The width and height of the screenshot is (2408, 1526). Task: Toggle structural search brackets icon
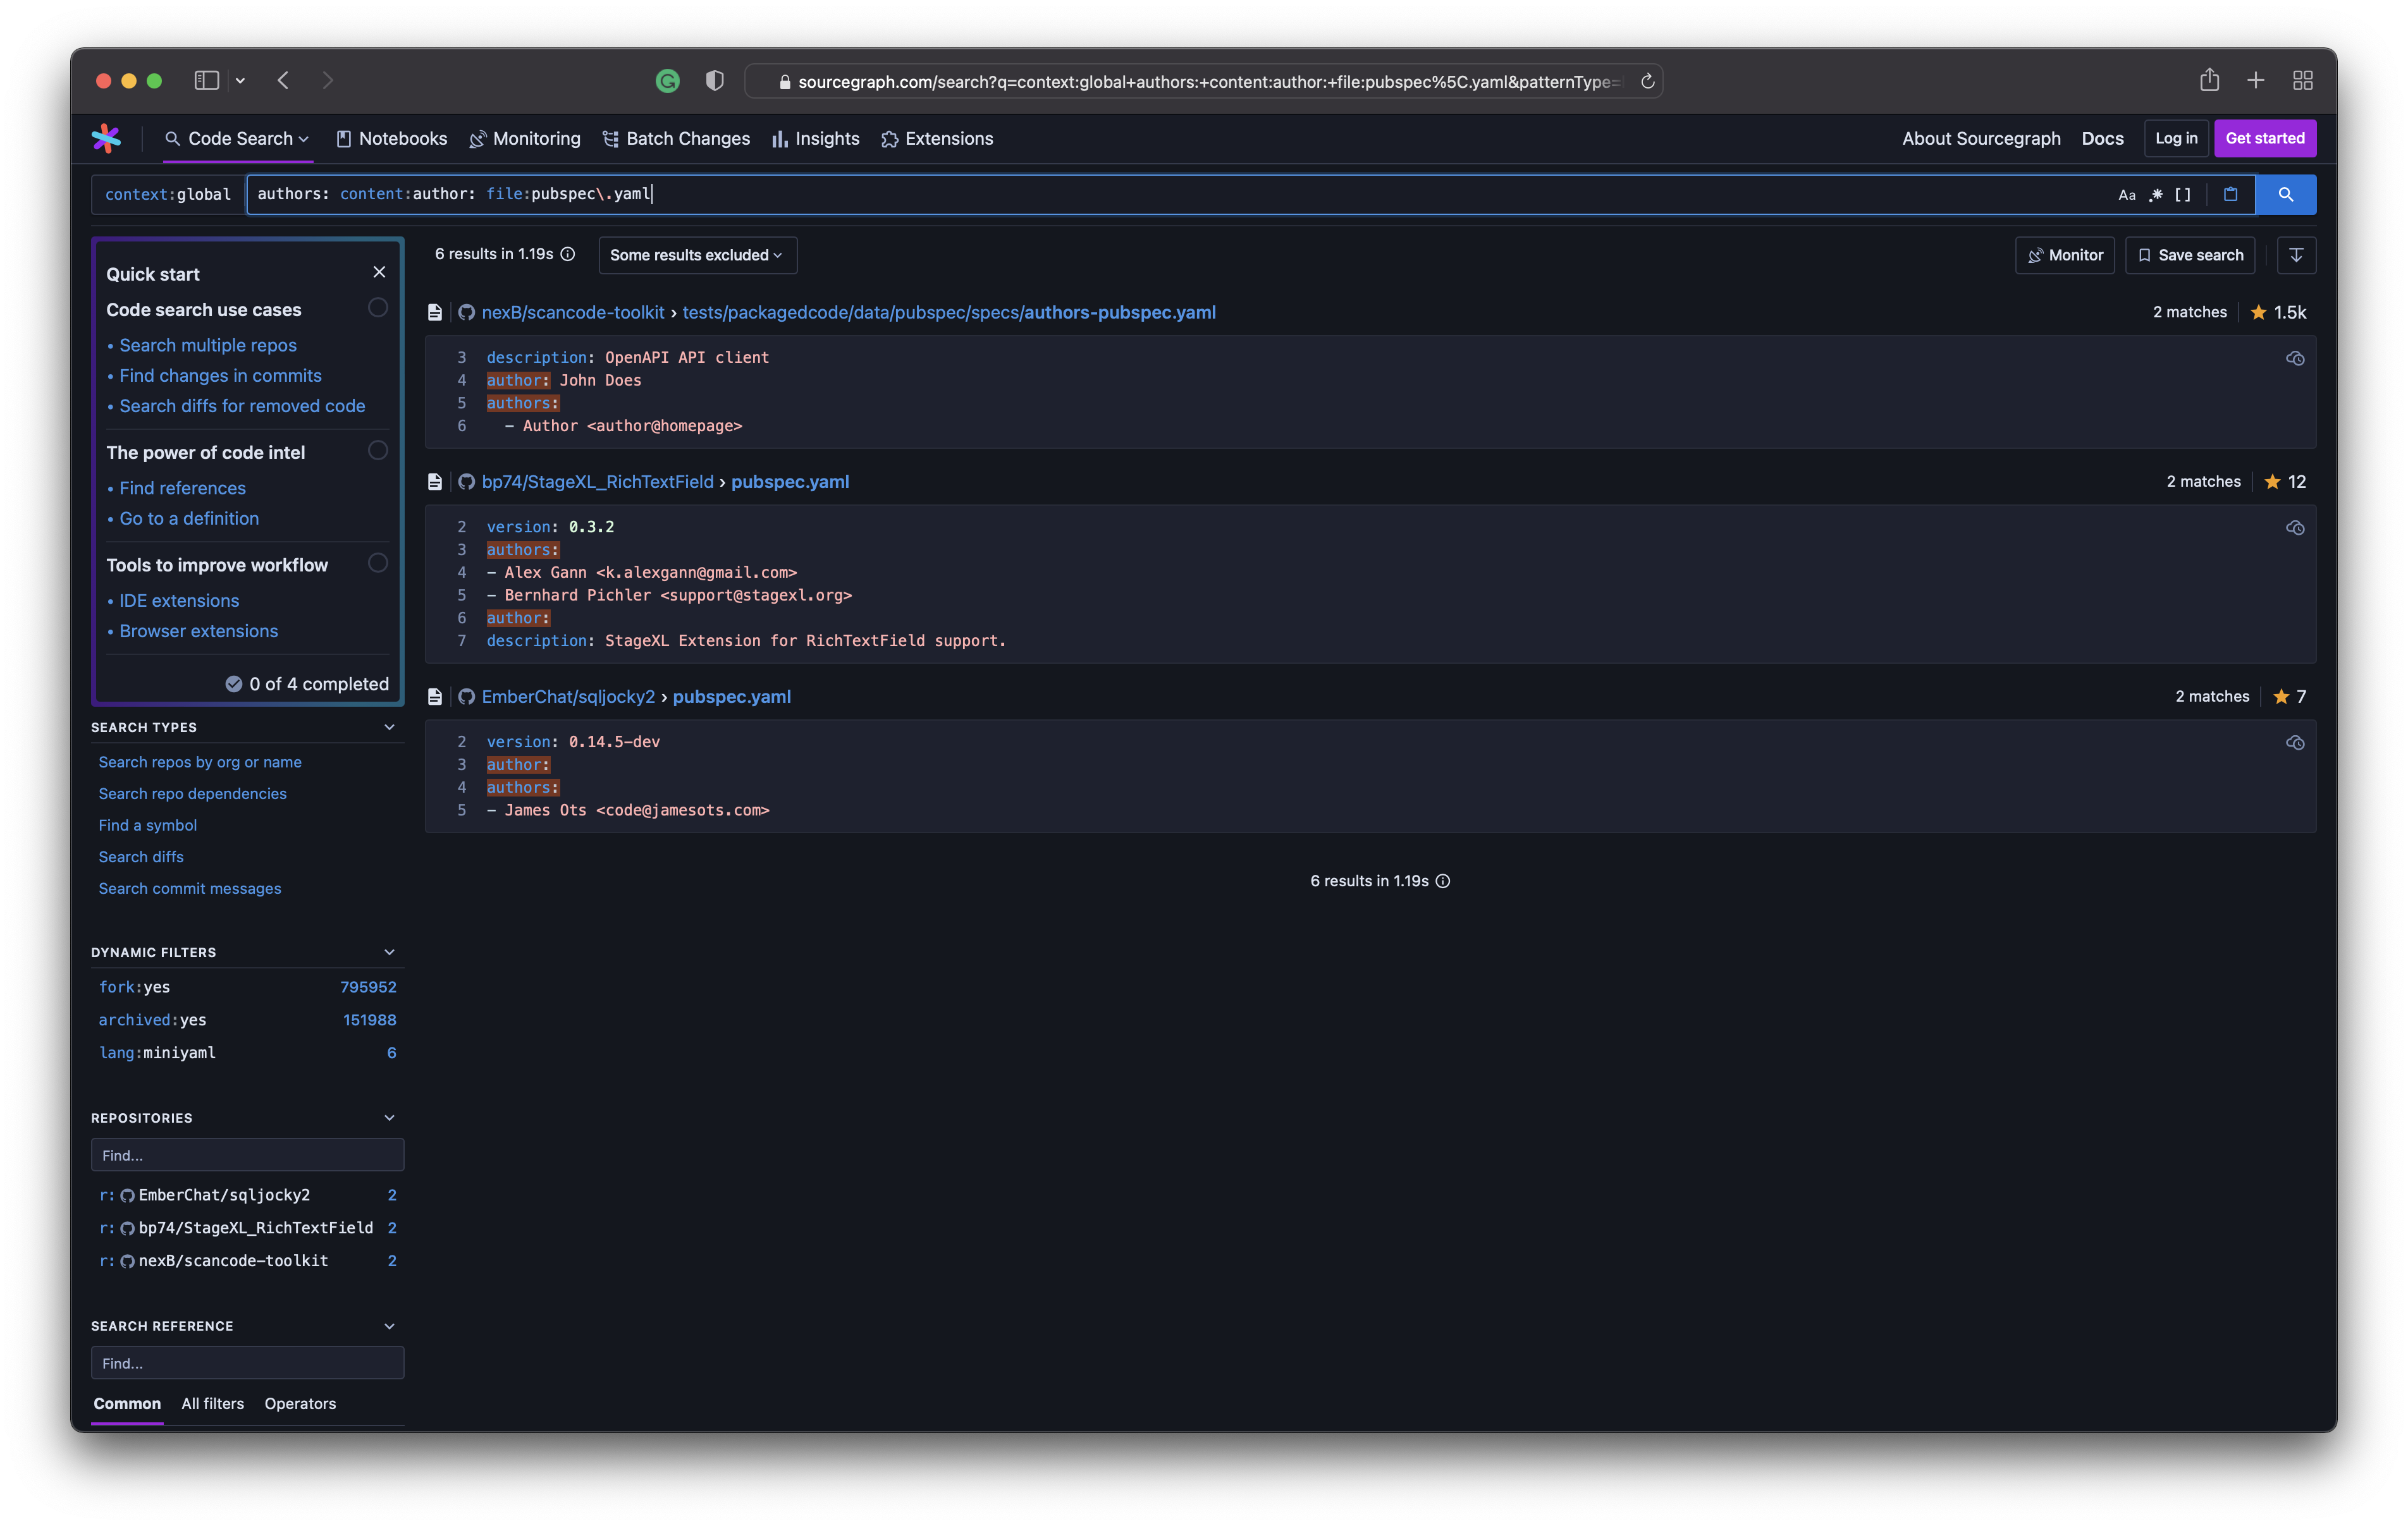click(x=2182, y=195)
